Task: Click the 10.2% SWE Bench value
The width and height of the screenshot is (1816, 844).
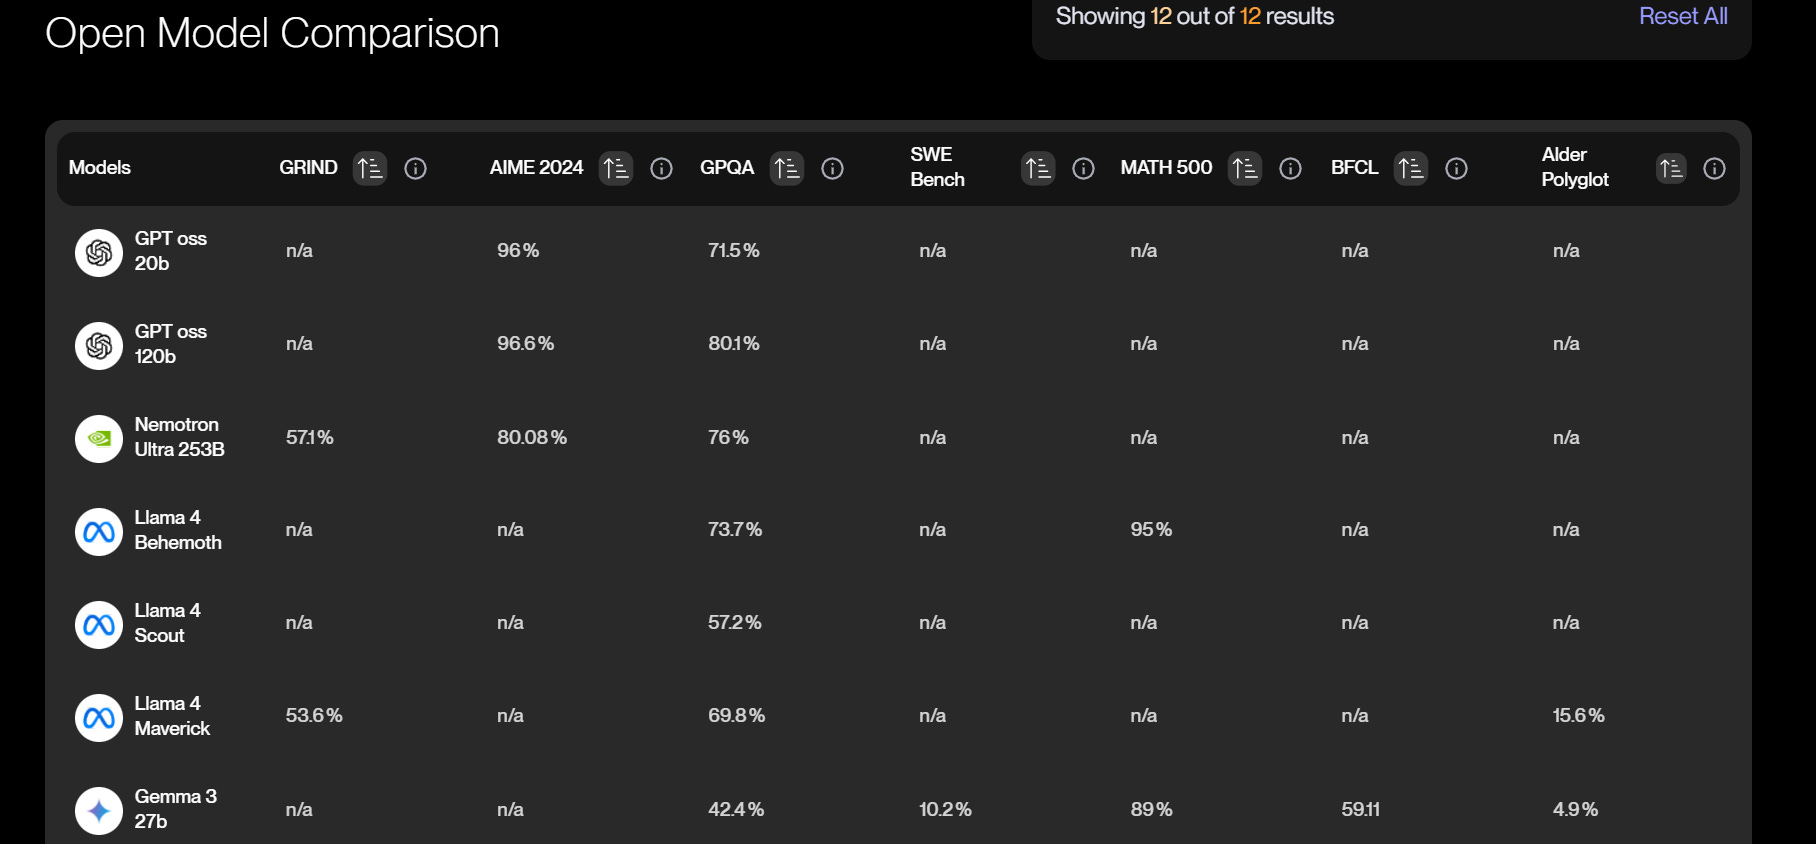Action: pos(946,810)
